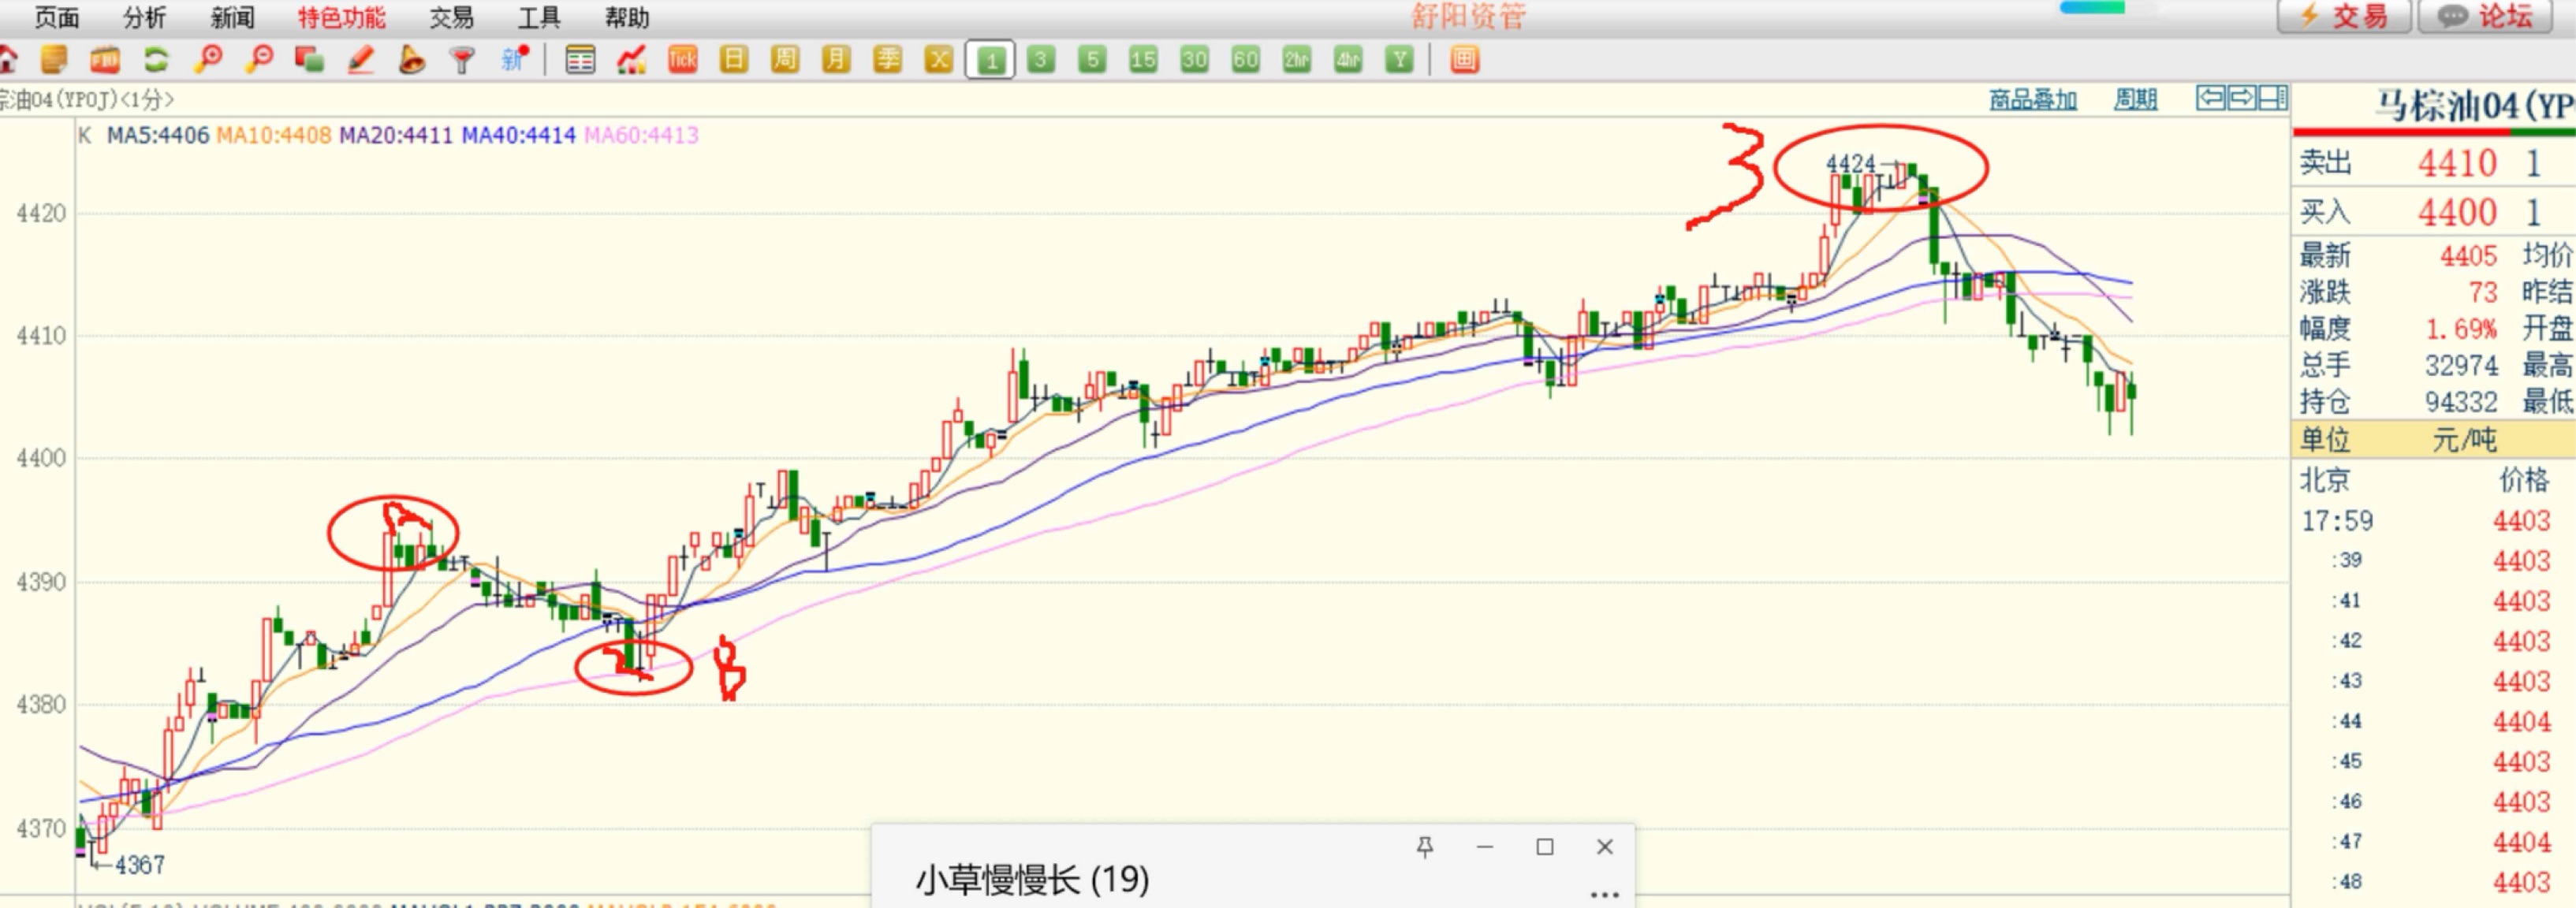Click the zoom out magnifier icon
The height and width of the screenshot is (908, 2576).
coord(260,60)
